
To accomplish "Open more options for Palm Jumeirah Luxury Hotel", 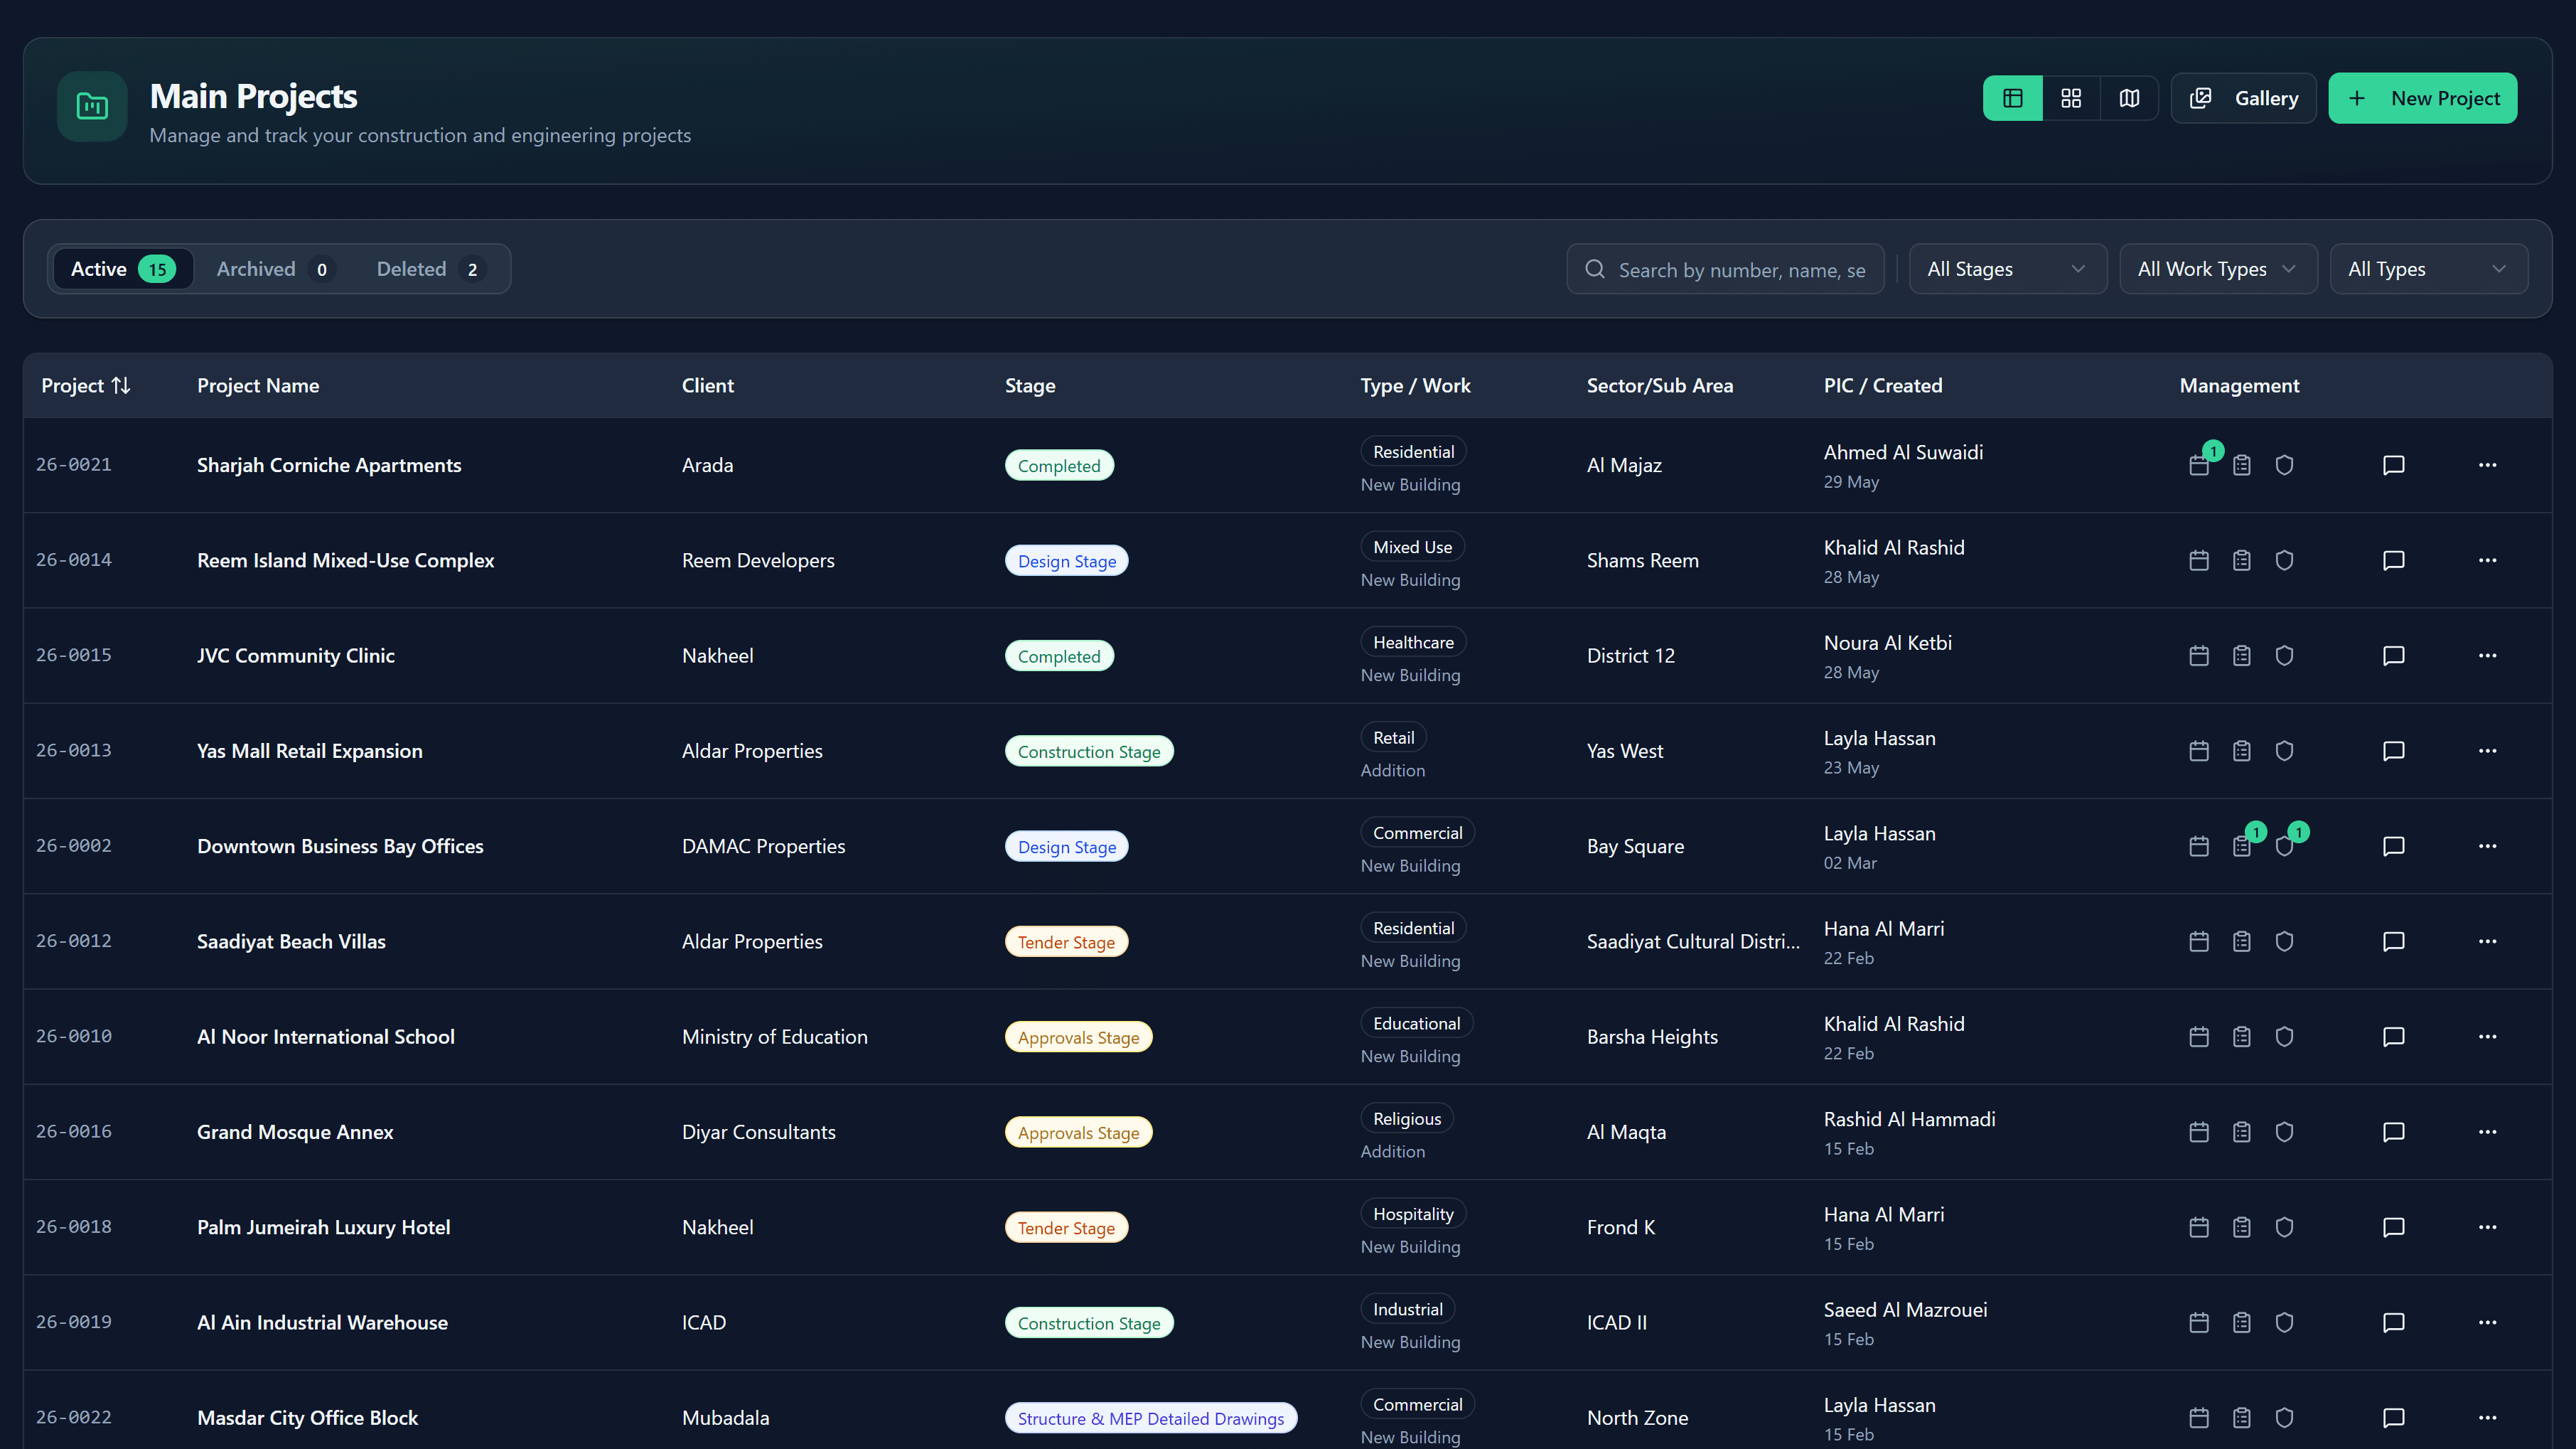I will coord(2487,1227).
